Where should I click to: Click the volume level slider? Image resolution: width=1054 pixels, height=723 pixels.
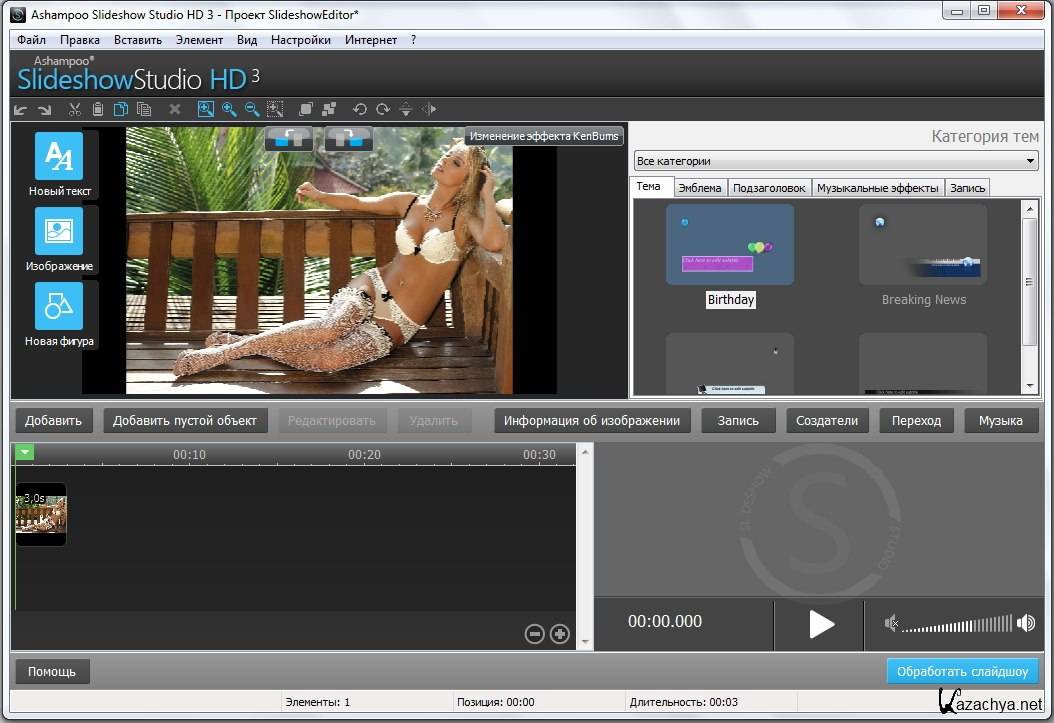[957, 624]
